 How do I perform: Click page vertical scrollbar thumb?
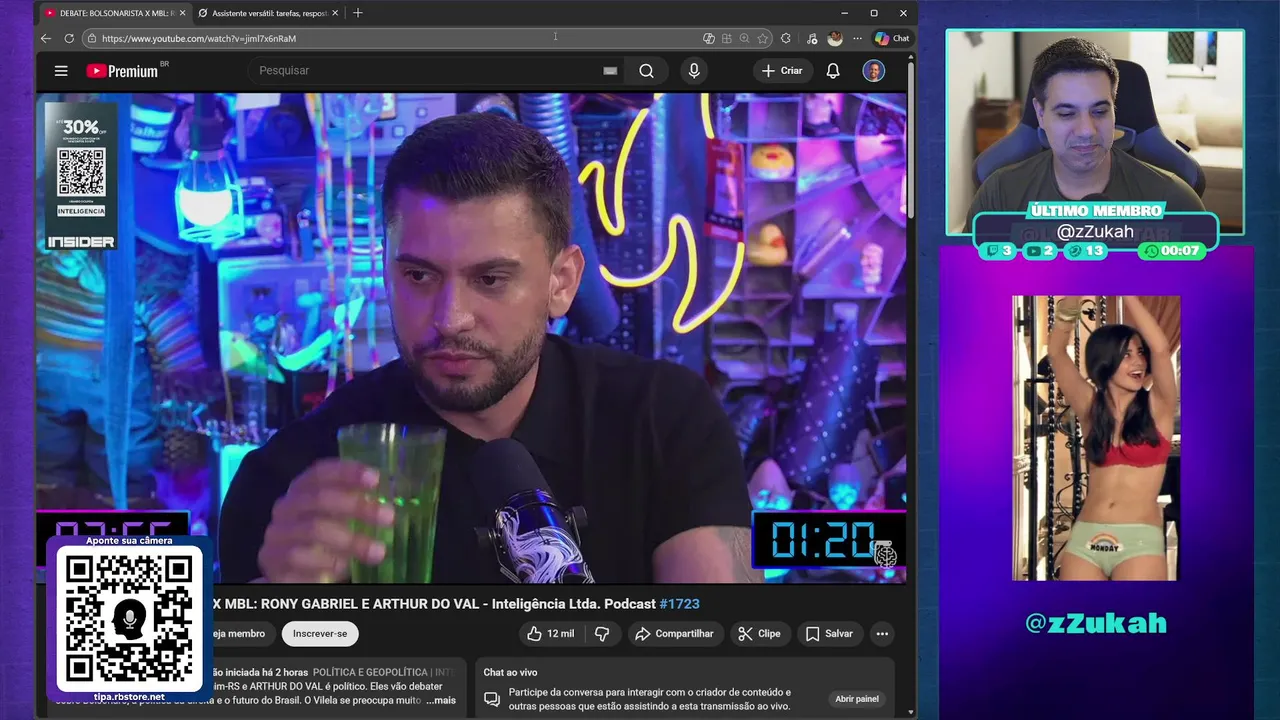[911, 140]
